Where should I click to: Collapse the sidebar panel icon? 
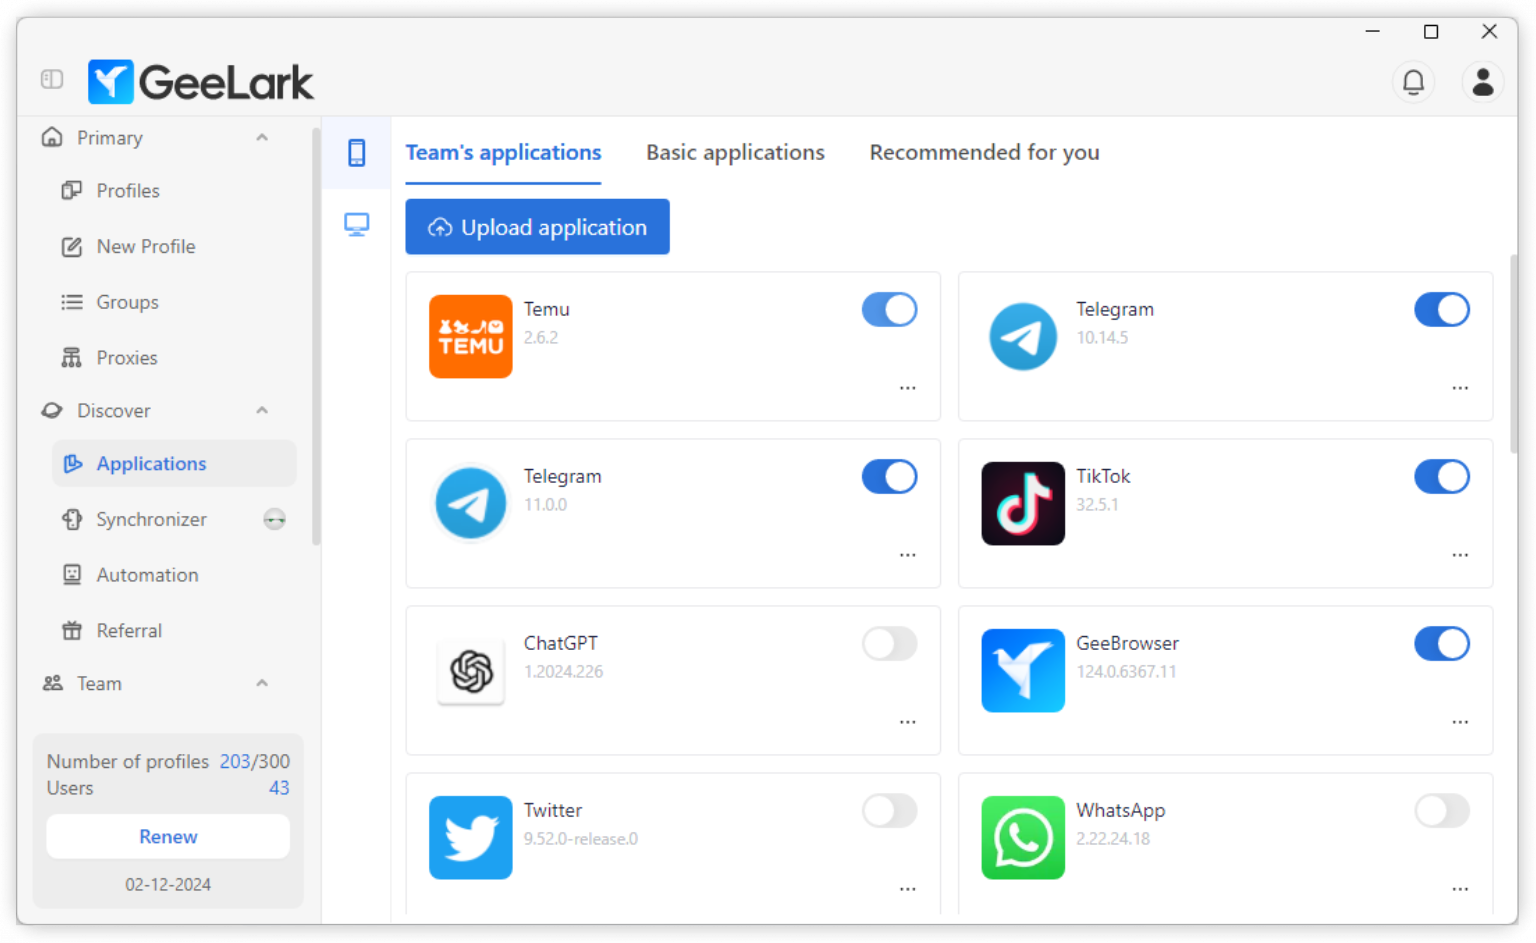pyautogui.click(x=52, y=79)
